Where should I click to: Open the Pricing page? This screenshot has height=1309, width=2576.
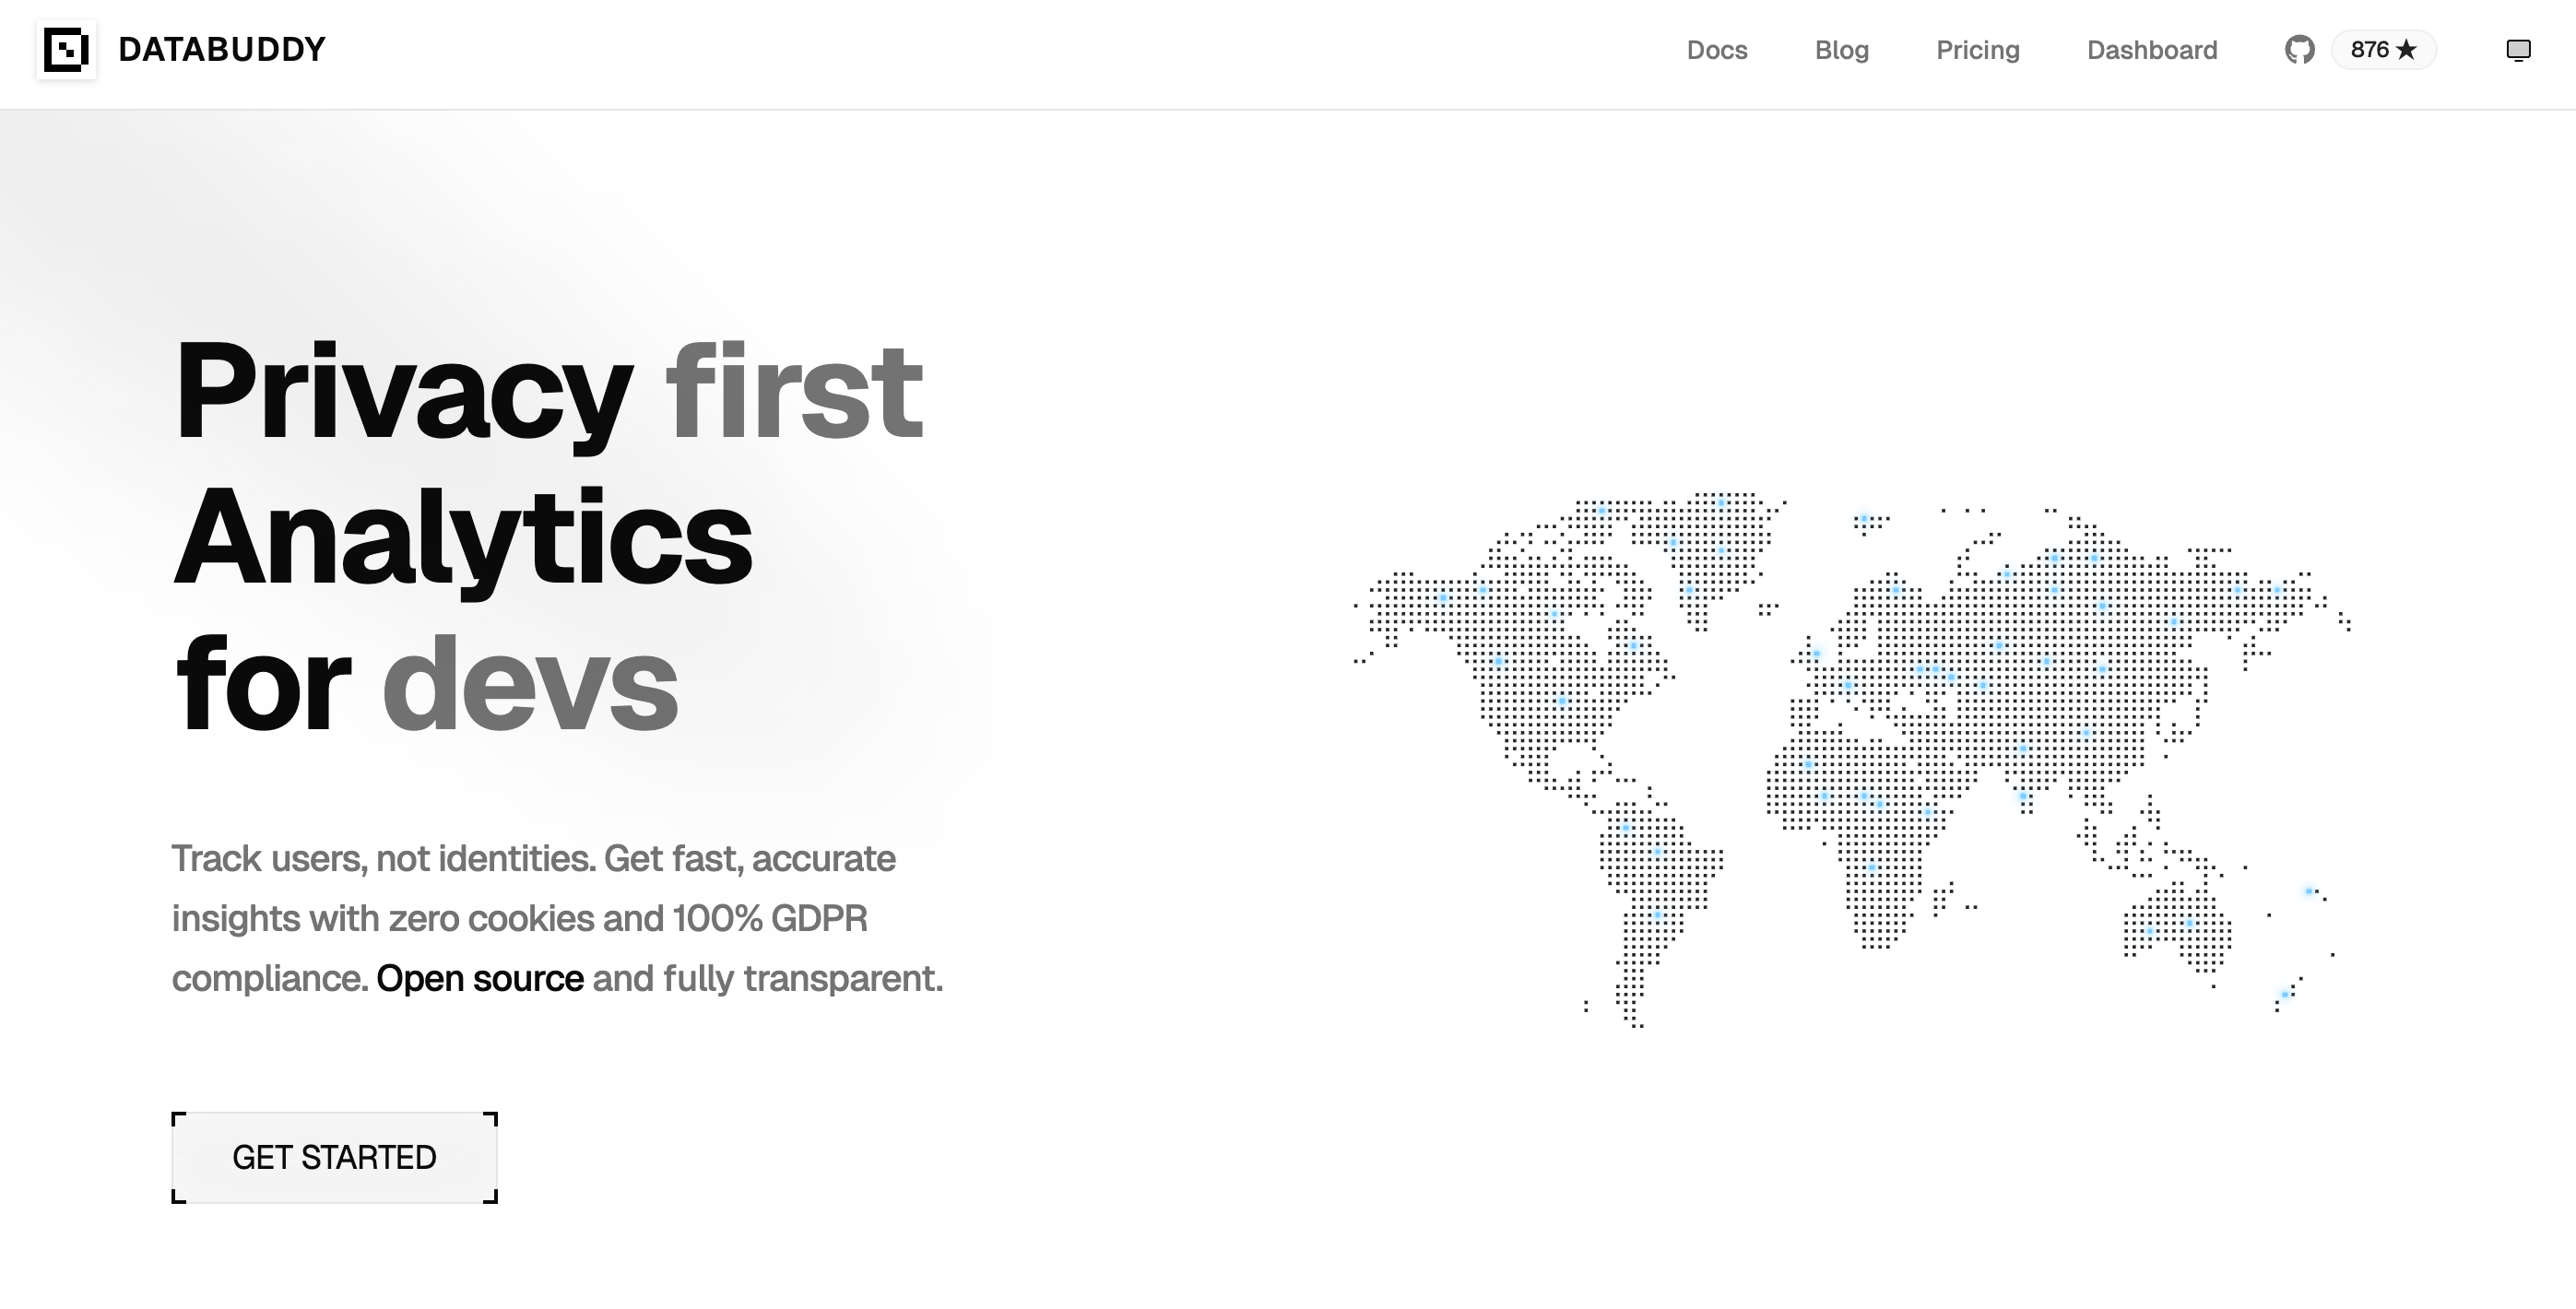coord(1977,50)
